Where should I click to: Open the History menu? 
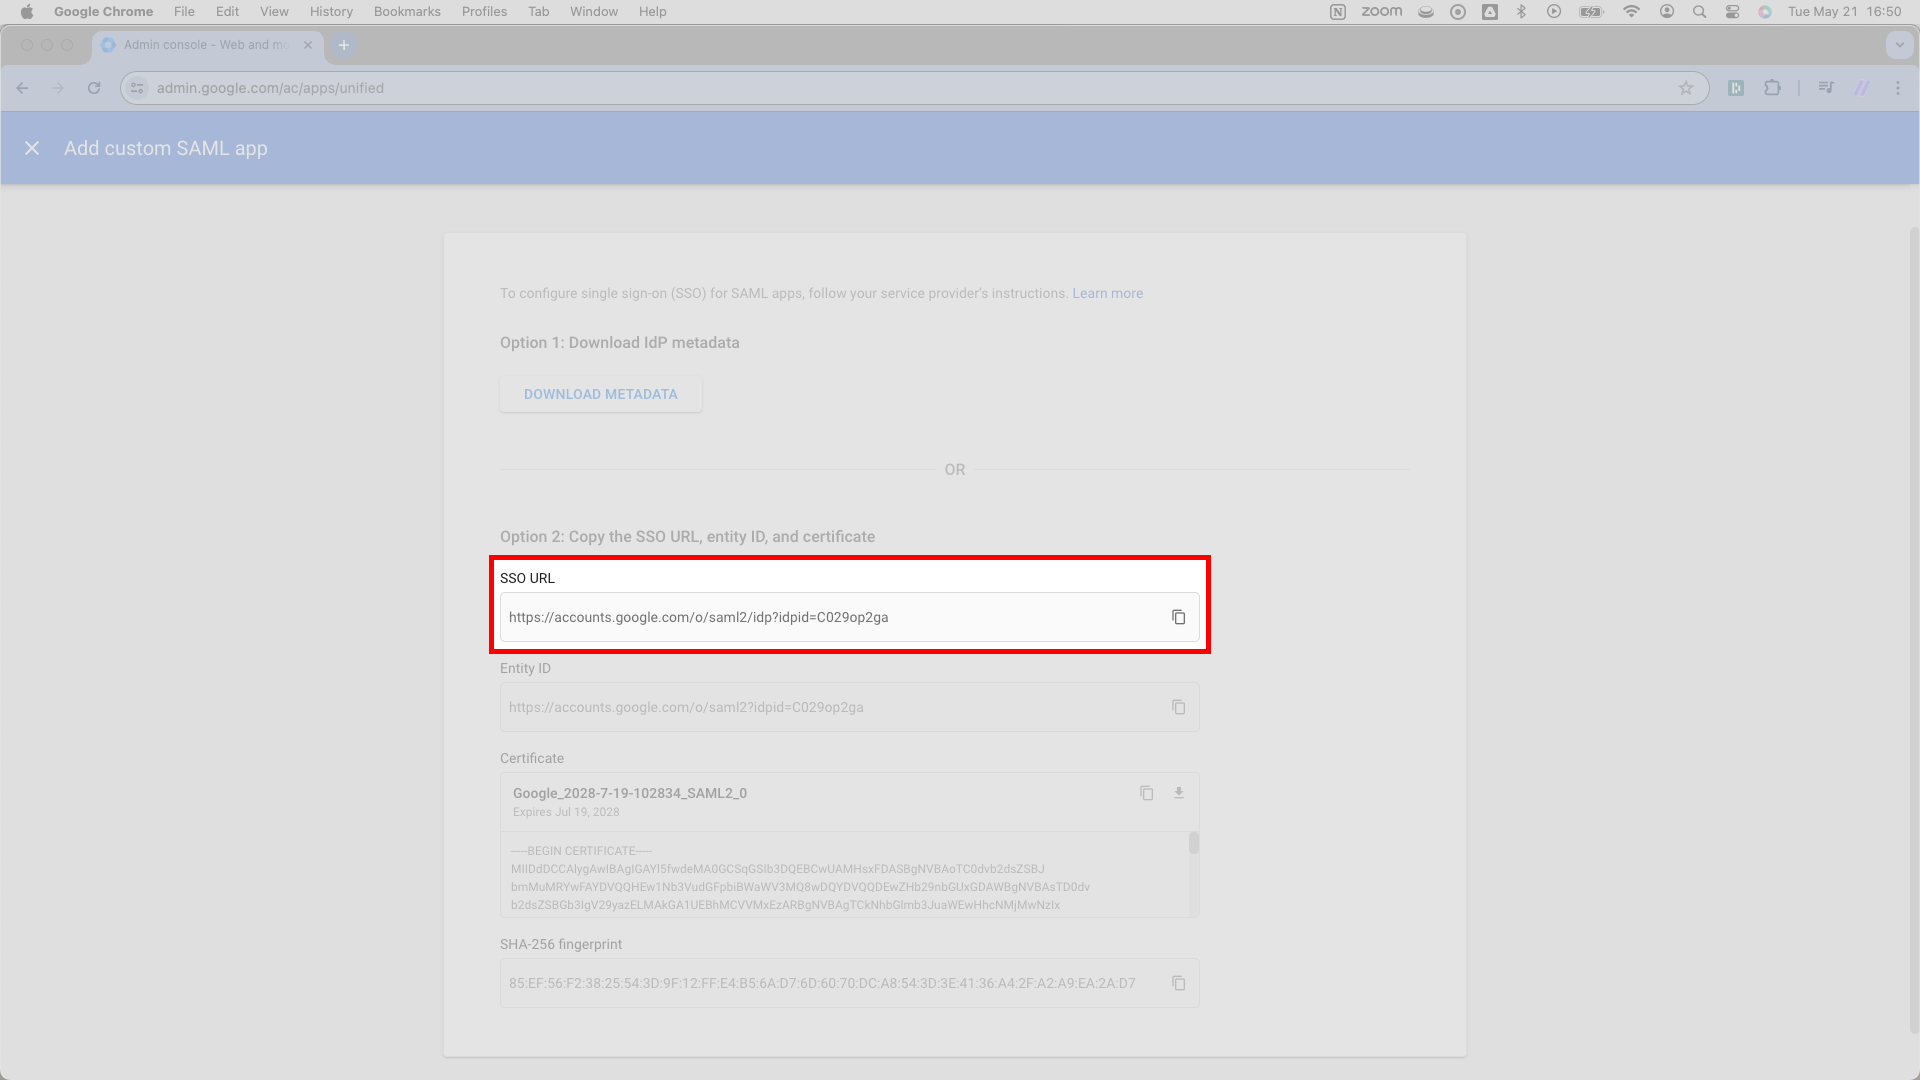coord(331,12)
